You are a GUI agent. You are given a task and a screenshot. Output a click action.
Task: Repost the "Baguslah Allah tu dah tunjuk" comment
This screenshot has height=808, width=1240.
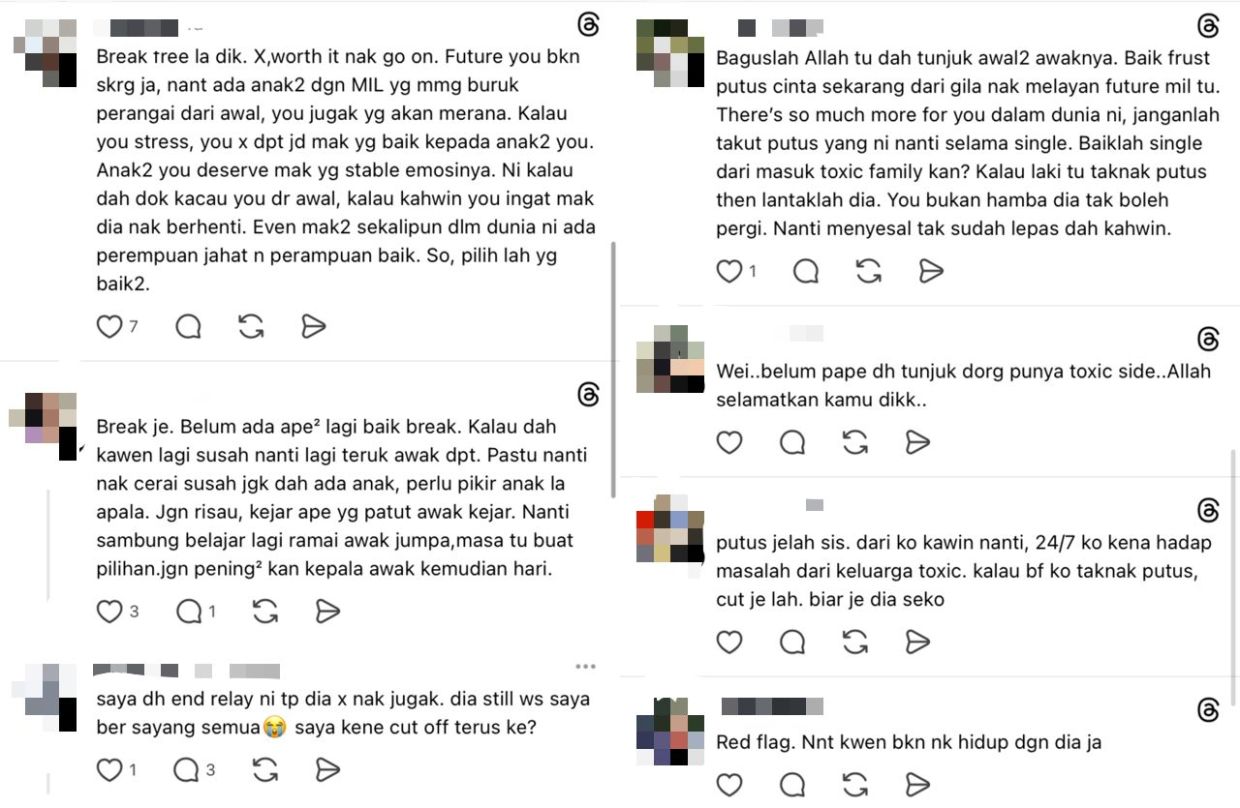869,270
